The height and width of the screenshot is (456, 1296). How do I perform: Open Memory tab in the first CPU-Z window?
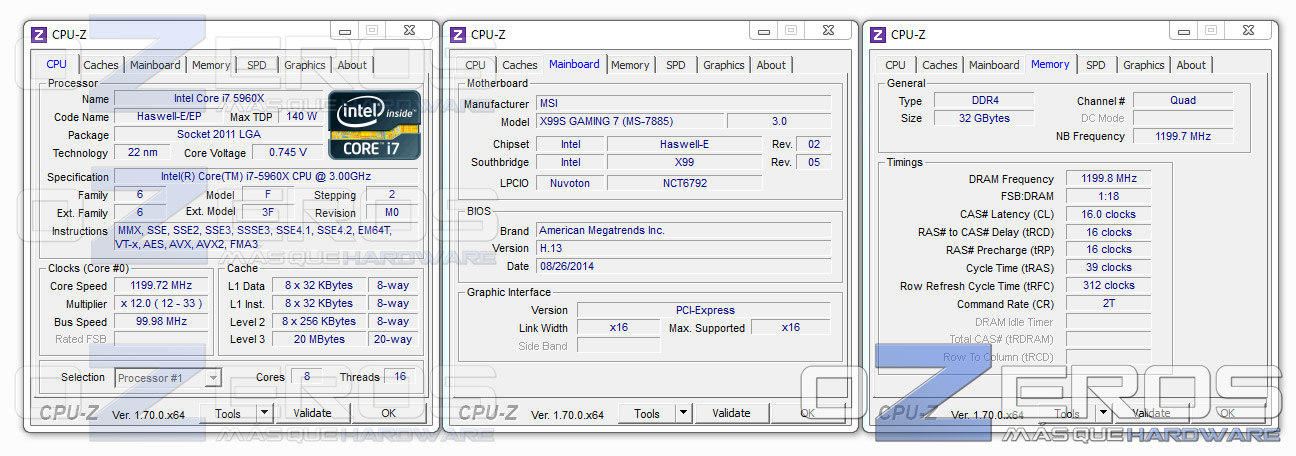click(211, 65)
